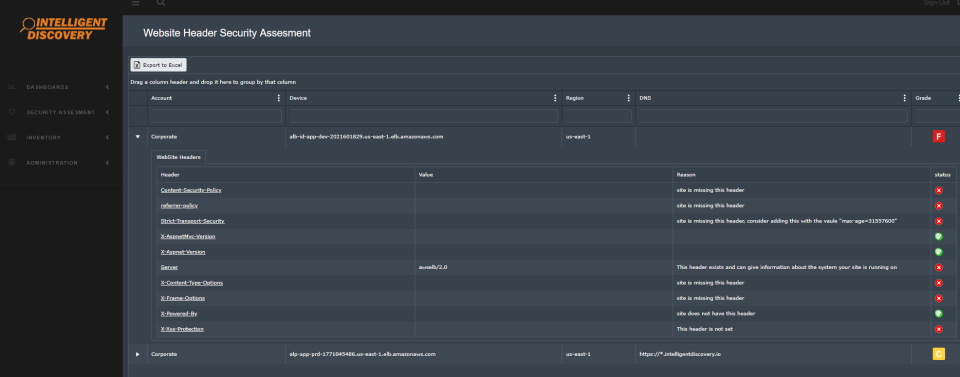This screenshot has width=960, height=377.
Task: Open the hamburger menu icon
Action: click(x=135, y=3)
